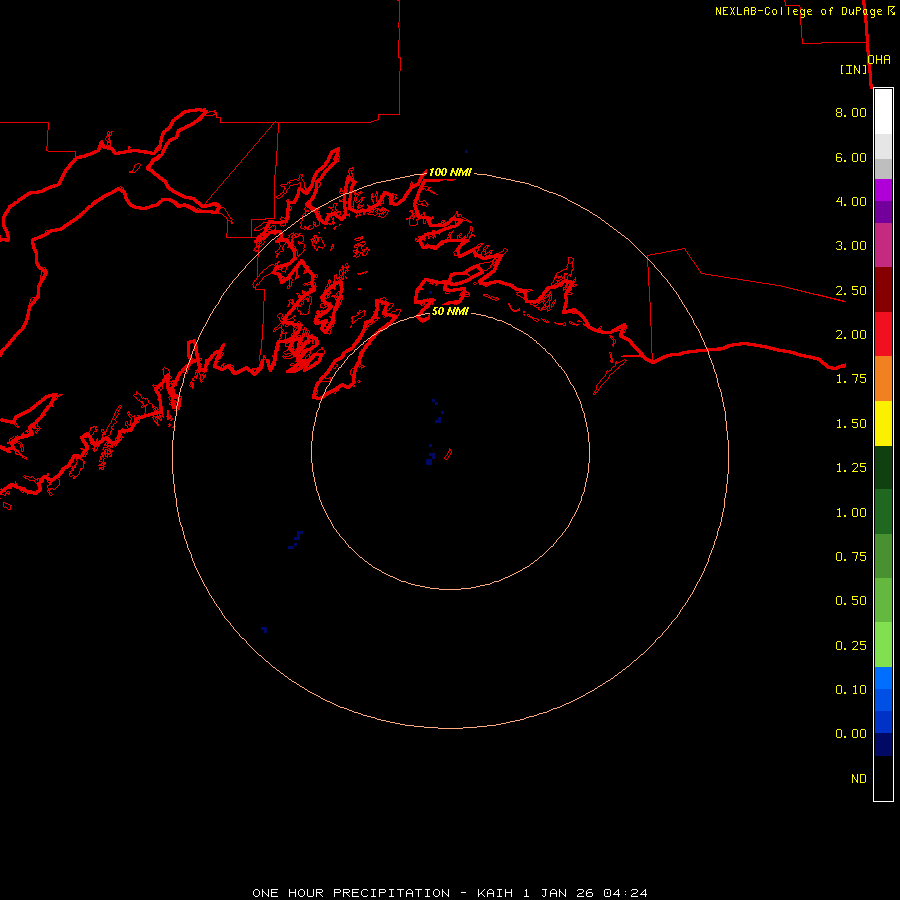The width and height of the screenshot is (900, 900).
Task: Click the 6.00 legend value
Action: tap(851, 157)
